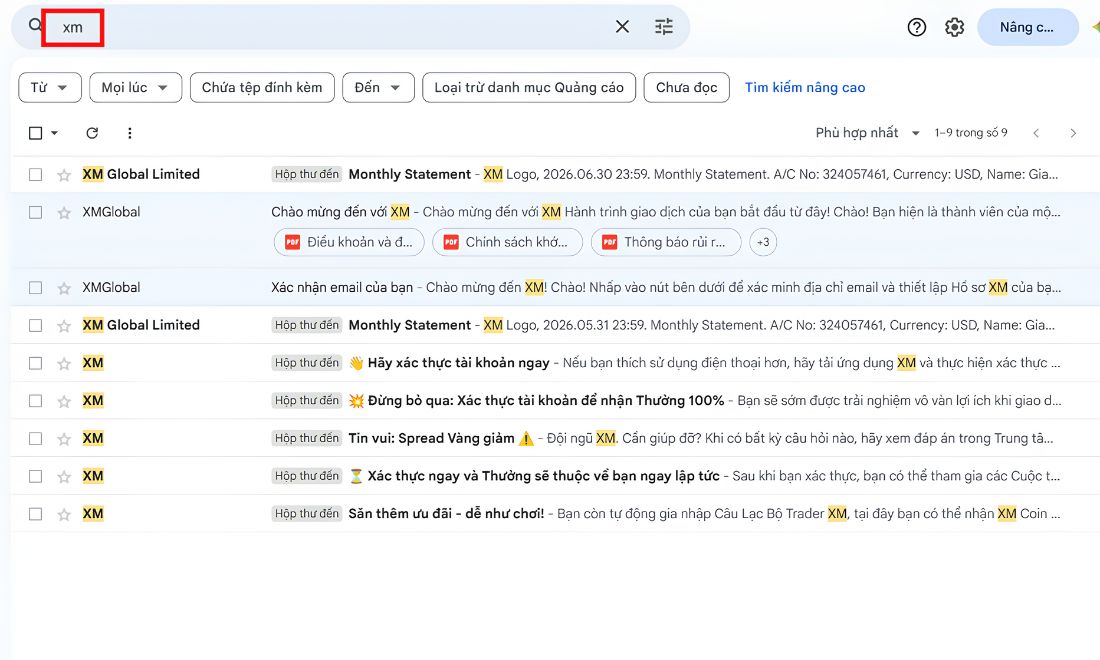Open the Thông báo rủi r... PDF attachment

pyautogui.click(x=666, y=242)
